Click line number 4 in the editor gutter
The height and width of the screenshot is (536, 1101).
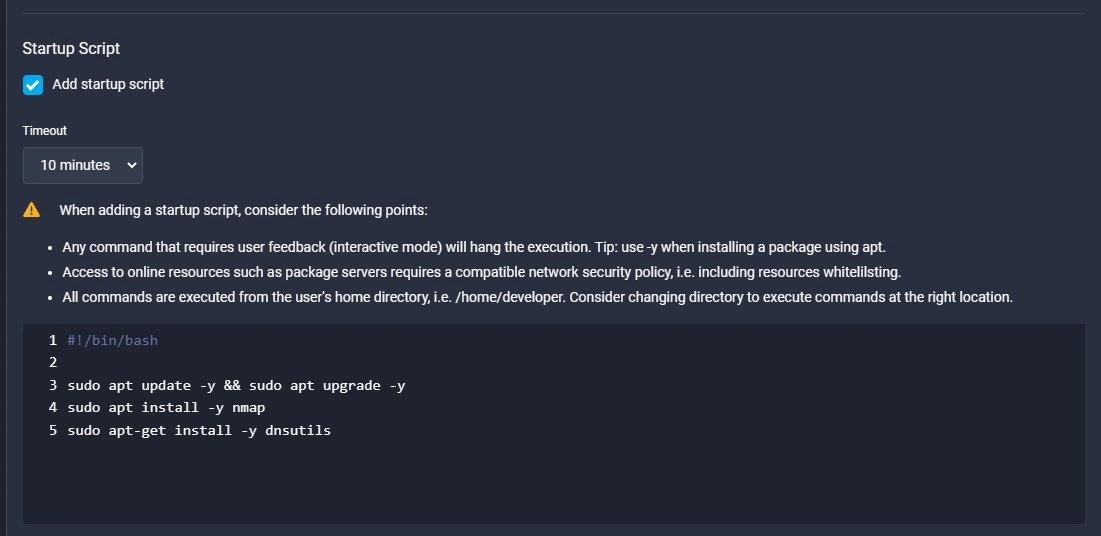pyautogui.click(x=53, y=407)
